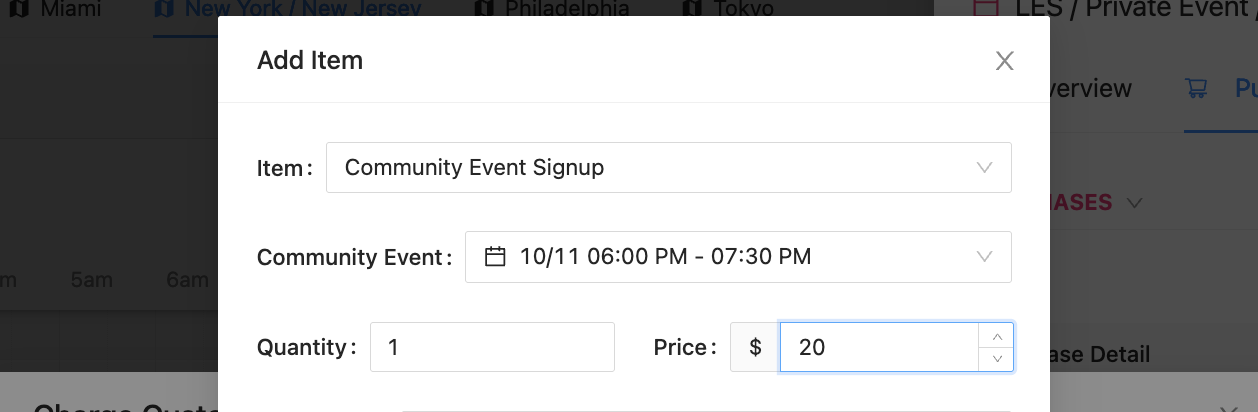Click the icon beside LES / Private Event
Image resolution: width=1258 pixels, height=412 pixels.
986,9
